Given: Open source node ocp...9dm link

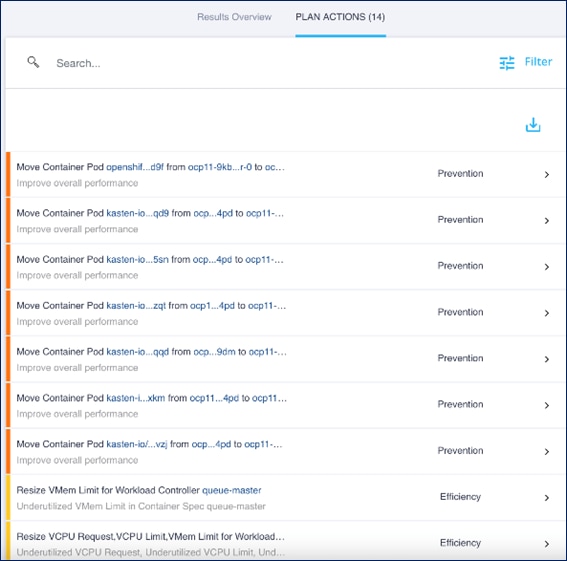Looking at the screenshot, I should point(214,352).
